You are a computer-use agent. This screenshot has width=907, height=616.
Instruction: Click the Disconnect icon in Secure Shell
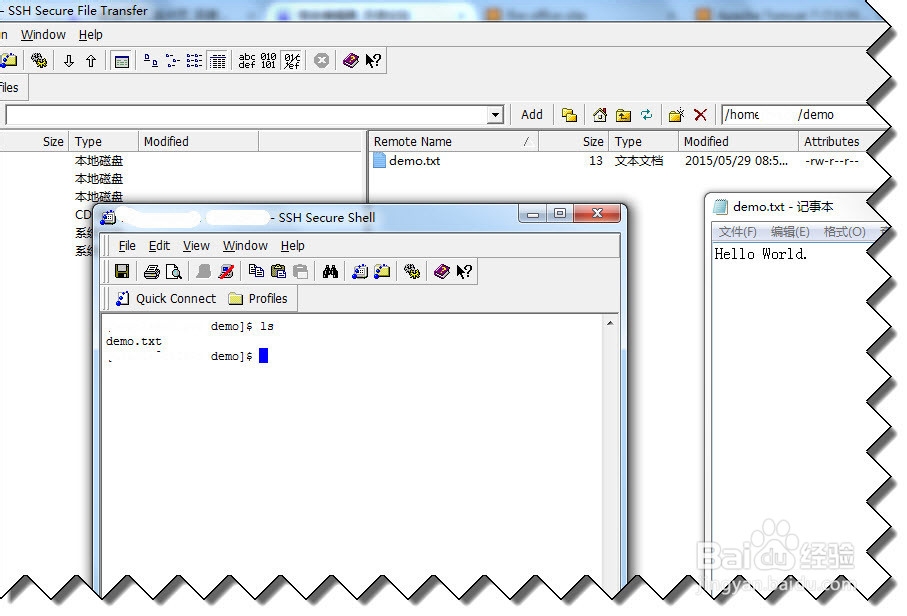[226, 271]
